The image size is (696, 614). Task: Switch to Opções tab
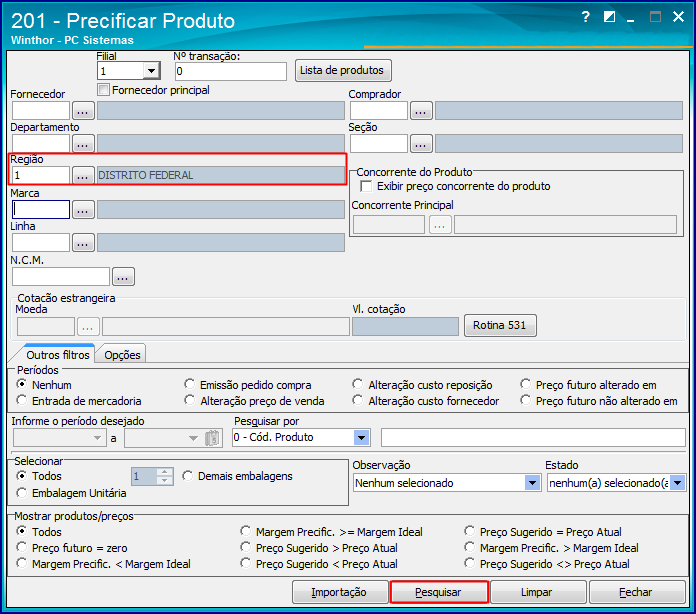(x=122, y=355)
